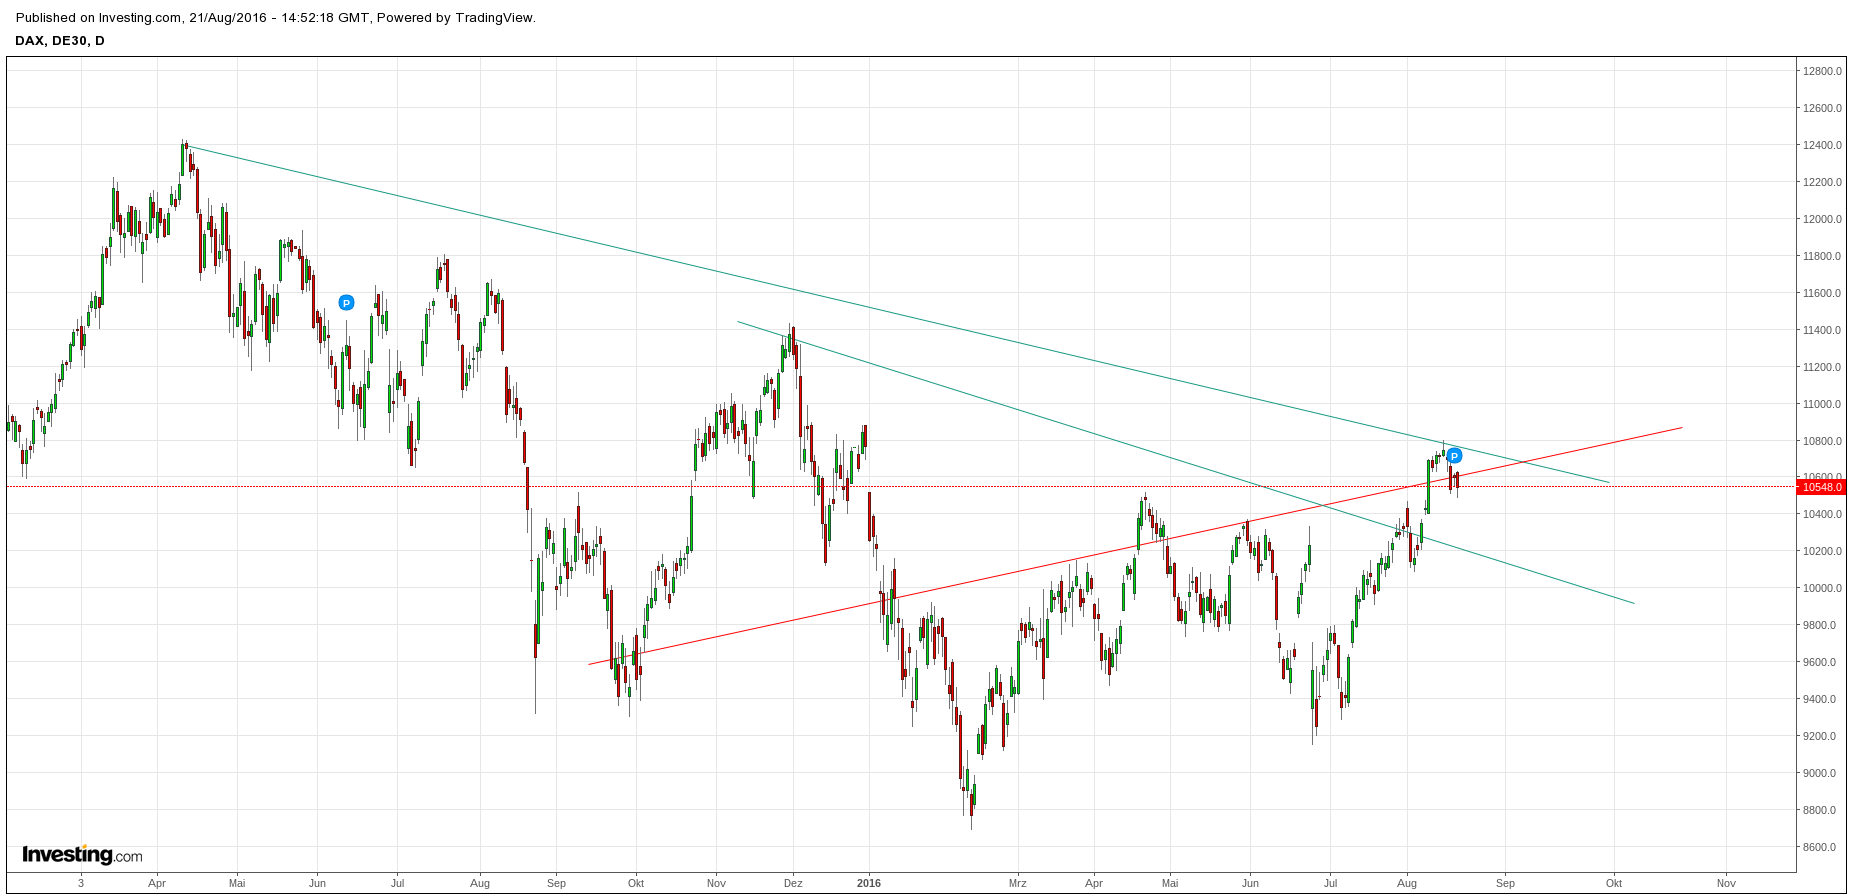Pick the 10800.0 price scale label
The width and height of the screenshot is (1853, 896).
[x=1822, y=441]
